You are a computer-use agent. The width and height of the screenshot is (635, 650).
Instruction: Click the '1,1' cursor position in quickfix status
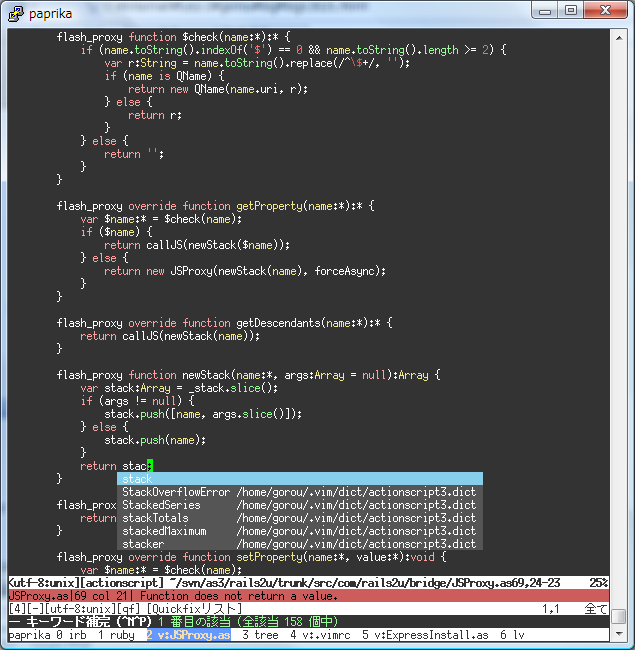(x=550, y=609)
